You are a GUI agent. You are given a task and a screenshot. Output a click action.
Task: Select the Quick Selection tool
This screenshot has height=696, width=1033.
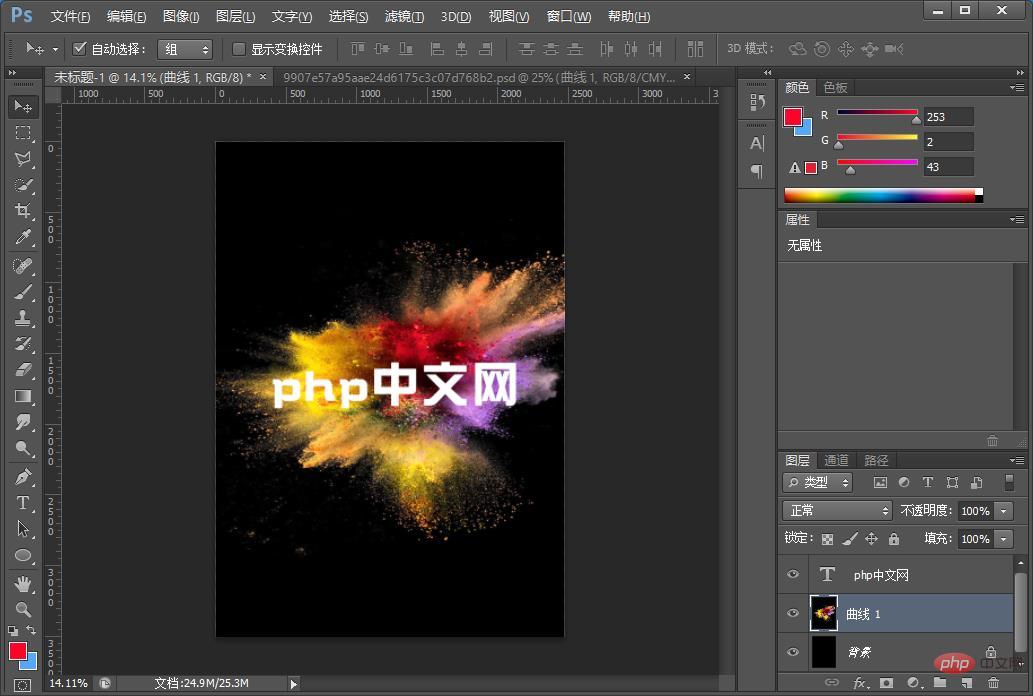pyautogui.click(x=23, y=185)
